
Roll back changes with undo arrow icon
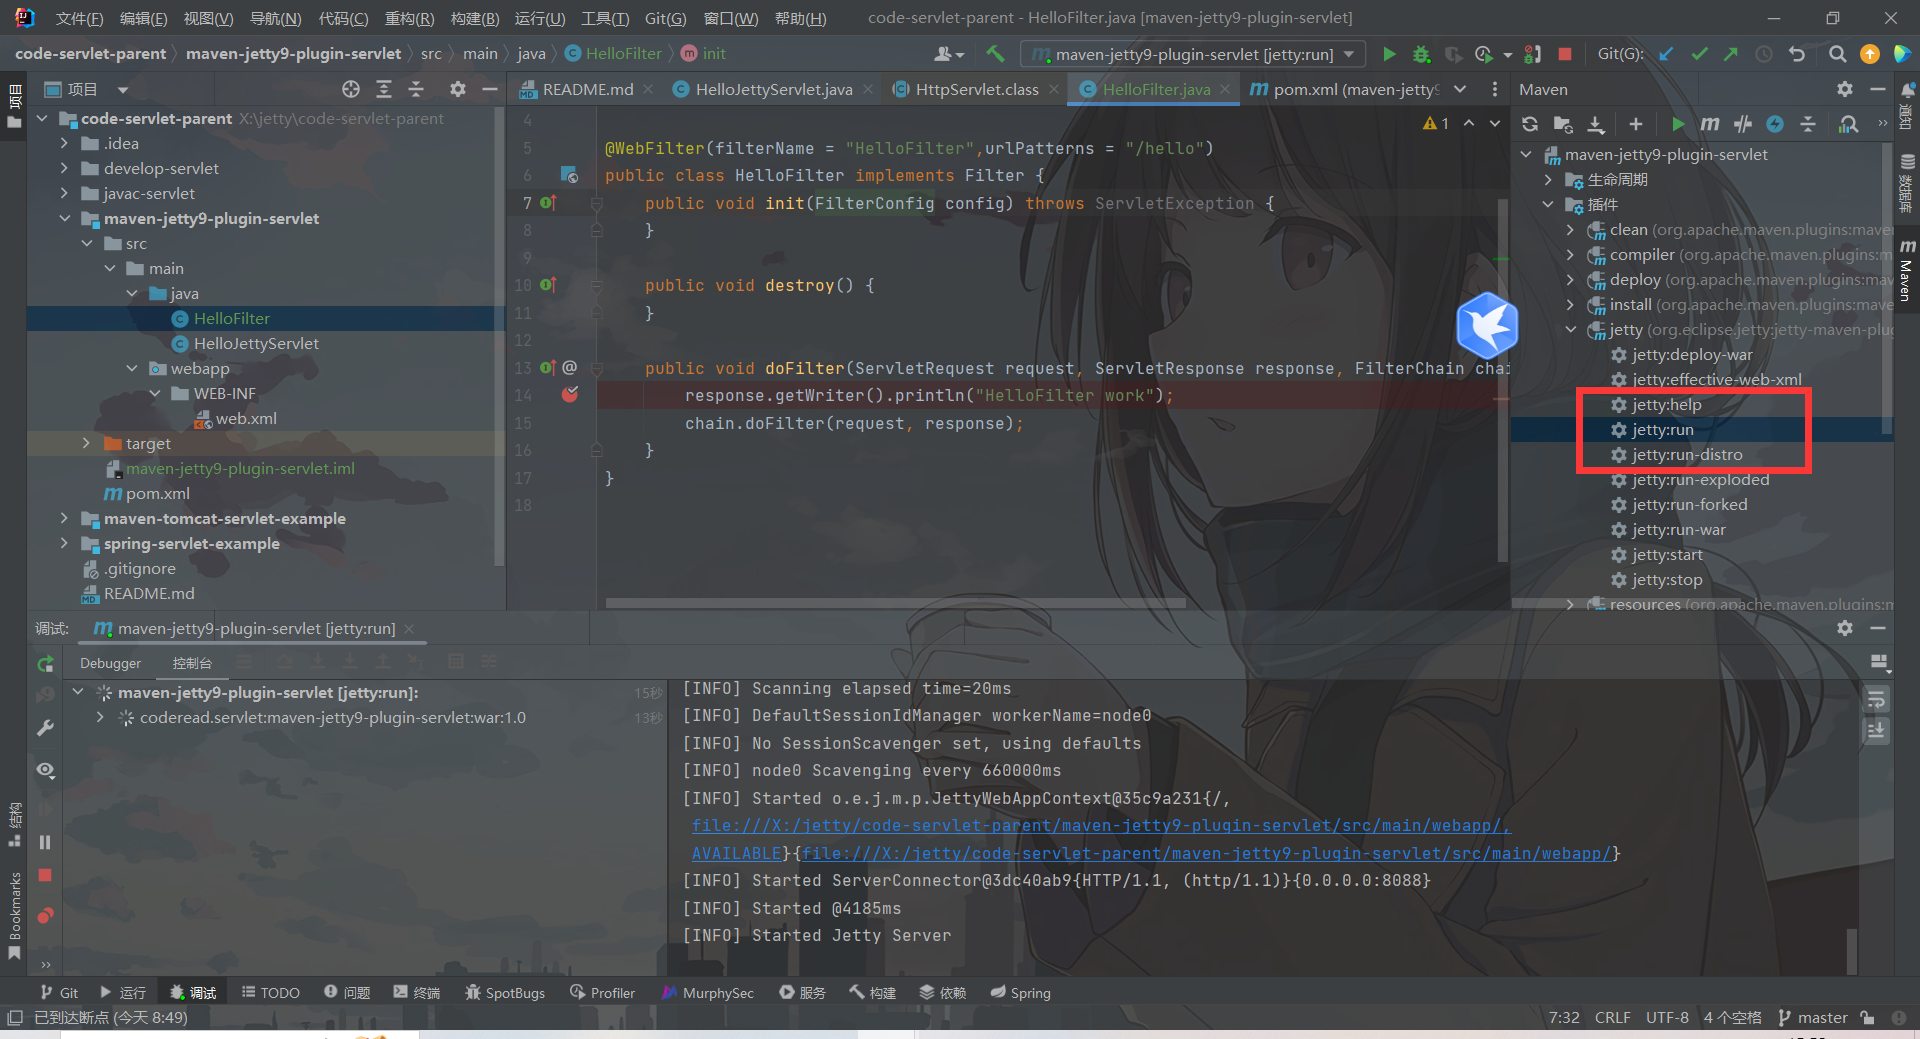pos(1797,54)
